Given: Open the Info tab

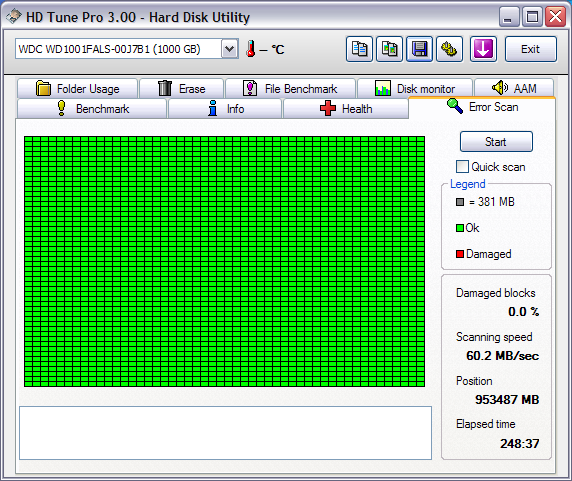Looking at the screenshot, I should pos(225,109).
